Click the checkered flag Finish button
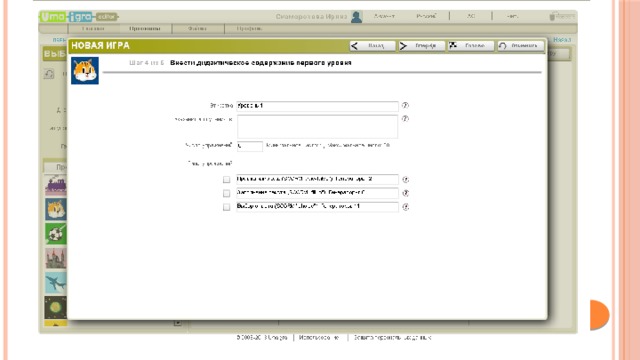The width and height of the screenshot is (640, 360). pyautogui.click(x=471, y=46)
